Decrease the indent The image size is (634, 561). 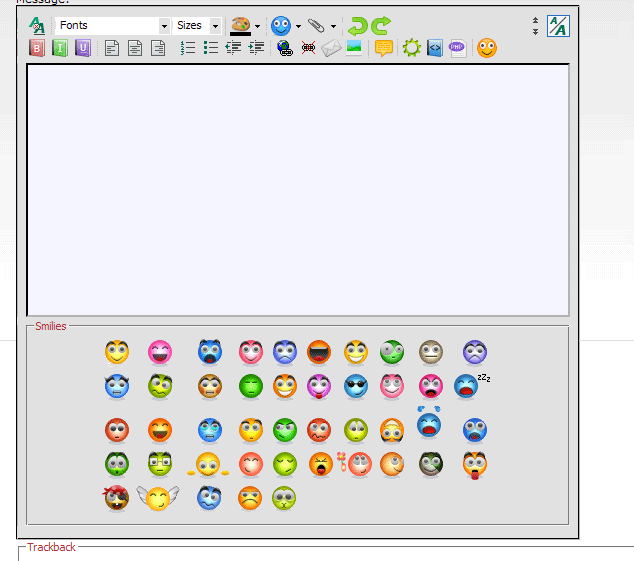pyautogui.click(x=233, y=48)
